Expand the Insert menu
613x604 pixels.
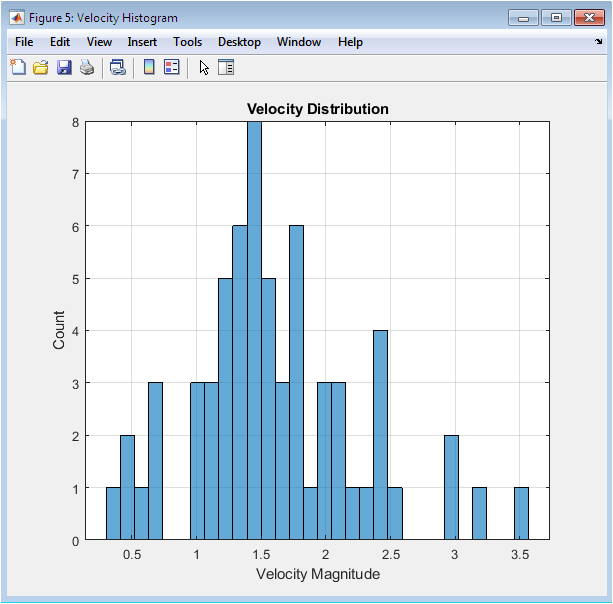(x=142, y=42)
